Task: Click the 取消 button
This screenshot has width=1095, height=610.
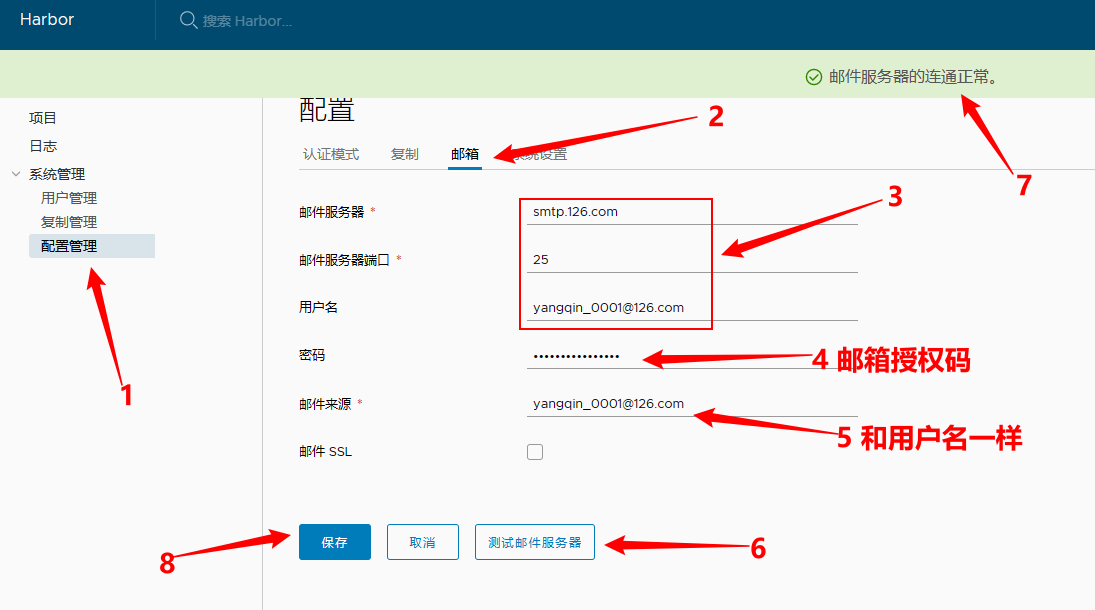Action: tap(422, 542)
